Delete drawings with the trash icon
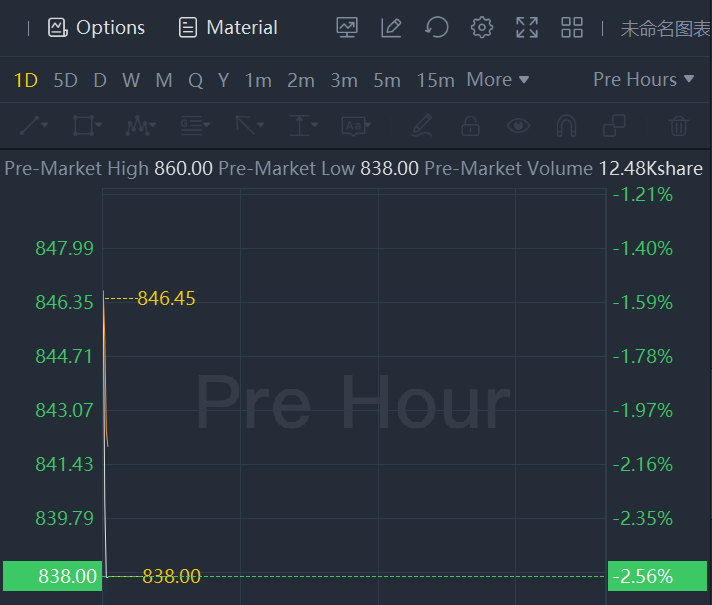 (x=679, y=126)
